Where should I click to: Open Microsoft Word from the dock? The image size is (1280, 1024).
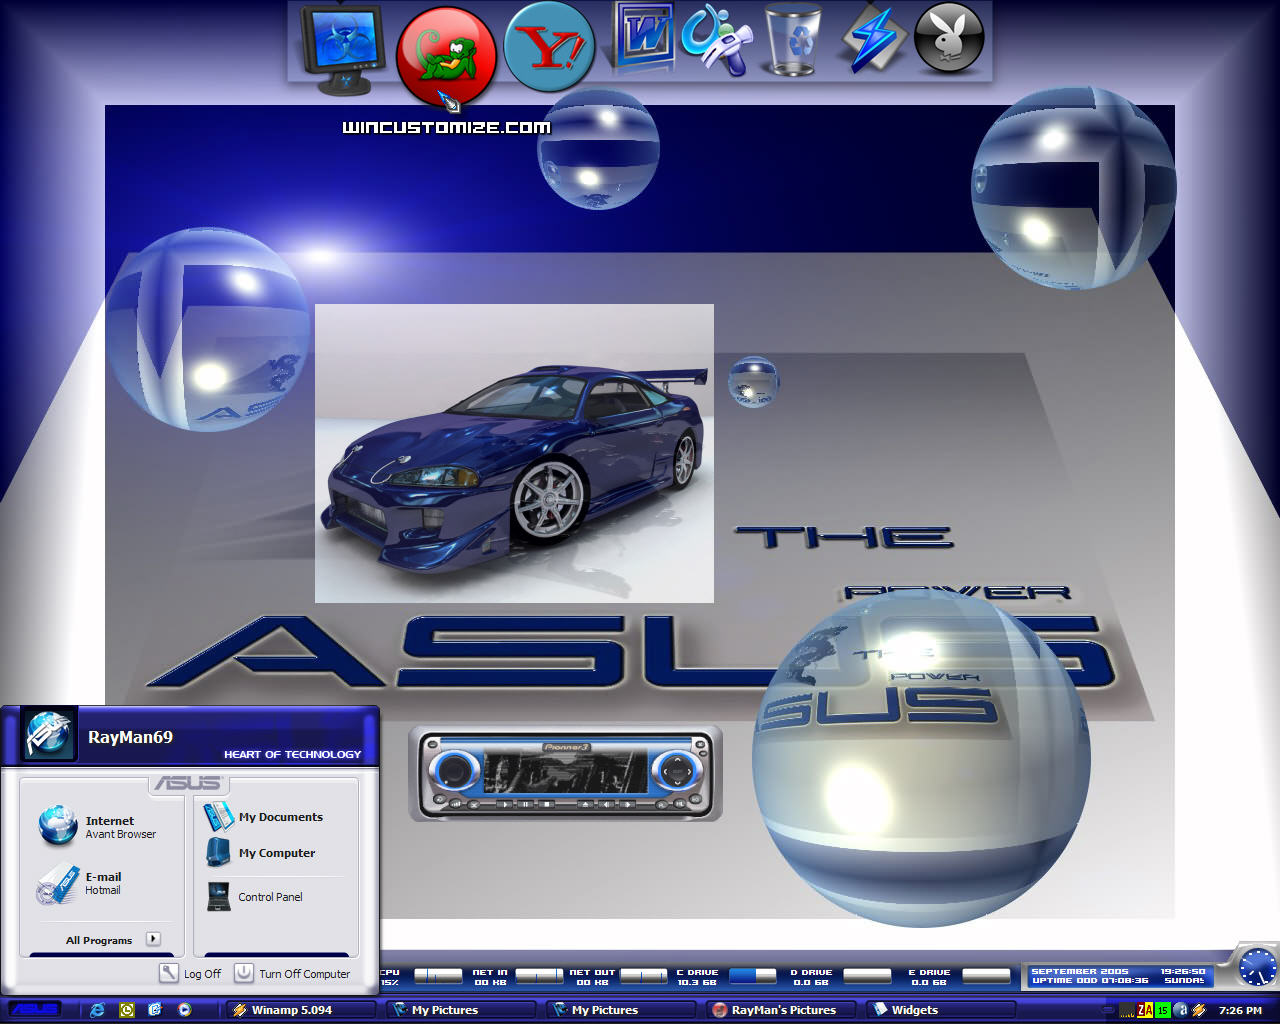pyautogui.click(x=644, y=40)
